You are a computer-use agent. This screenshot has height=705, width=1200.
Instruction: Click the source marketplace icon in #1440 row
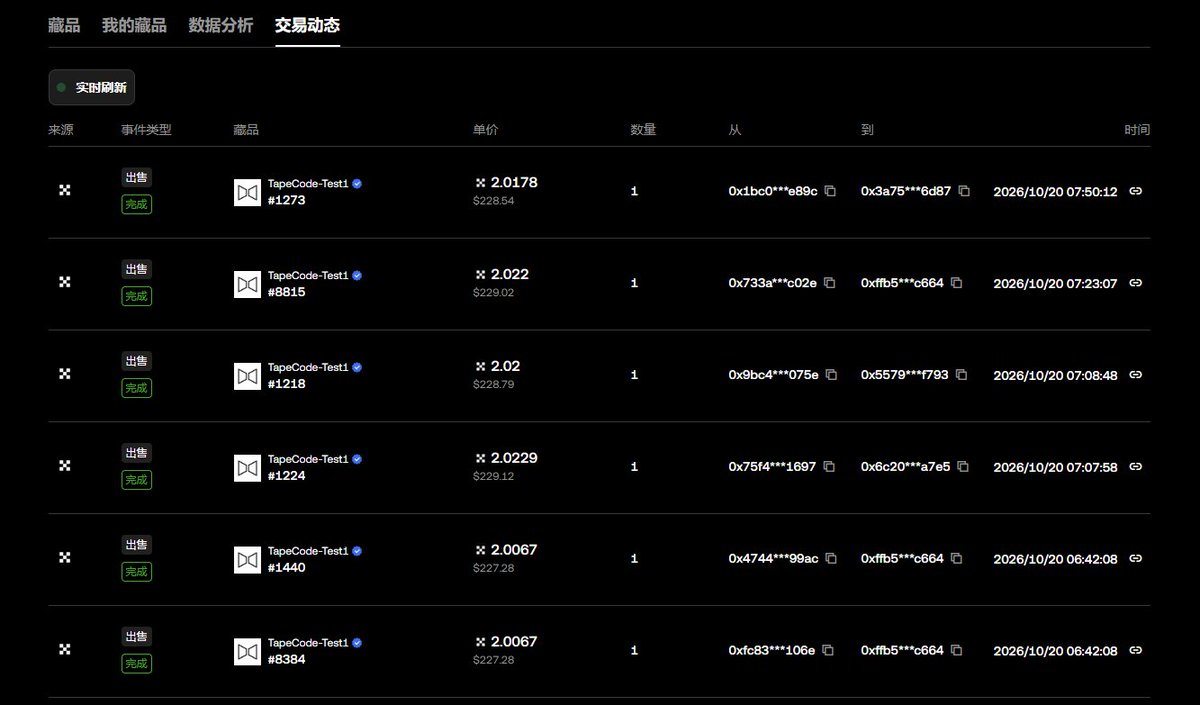pyautogui.click(x=65, y=558)
